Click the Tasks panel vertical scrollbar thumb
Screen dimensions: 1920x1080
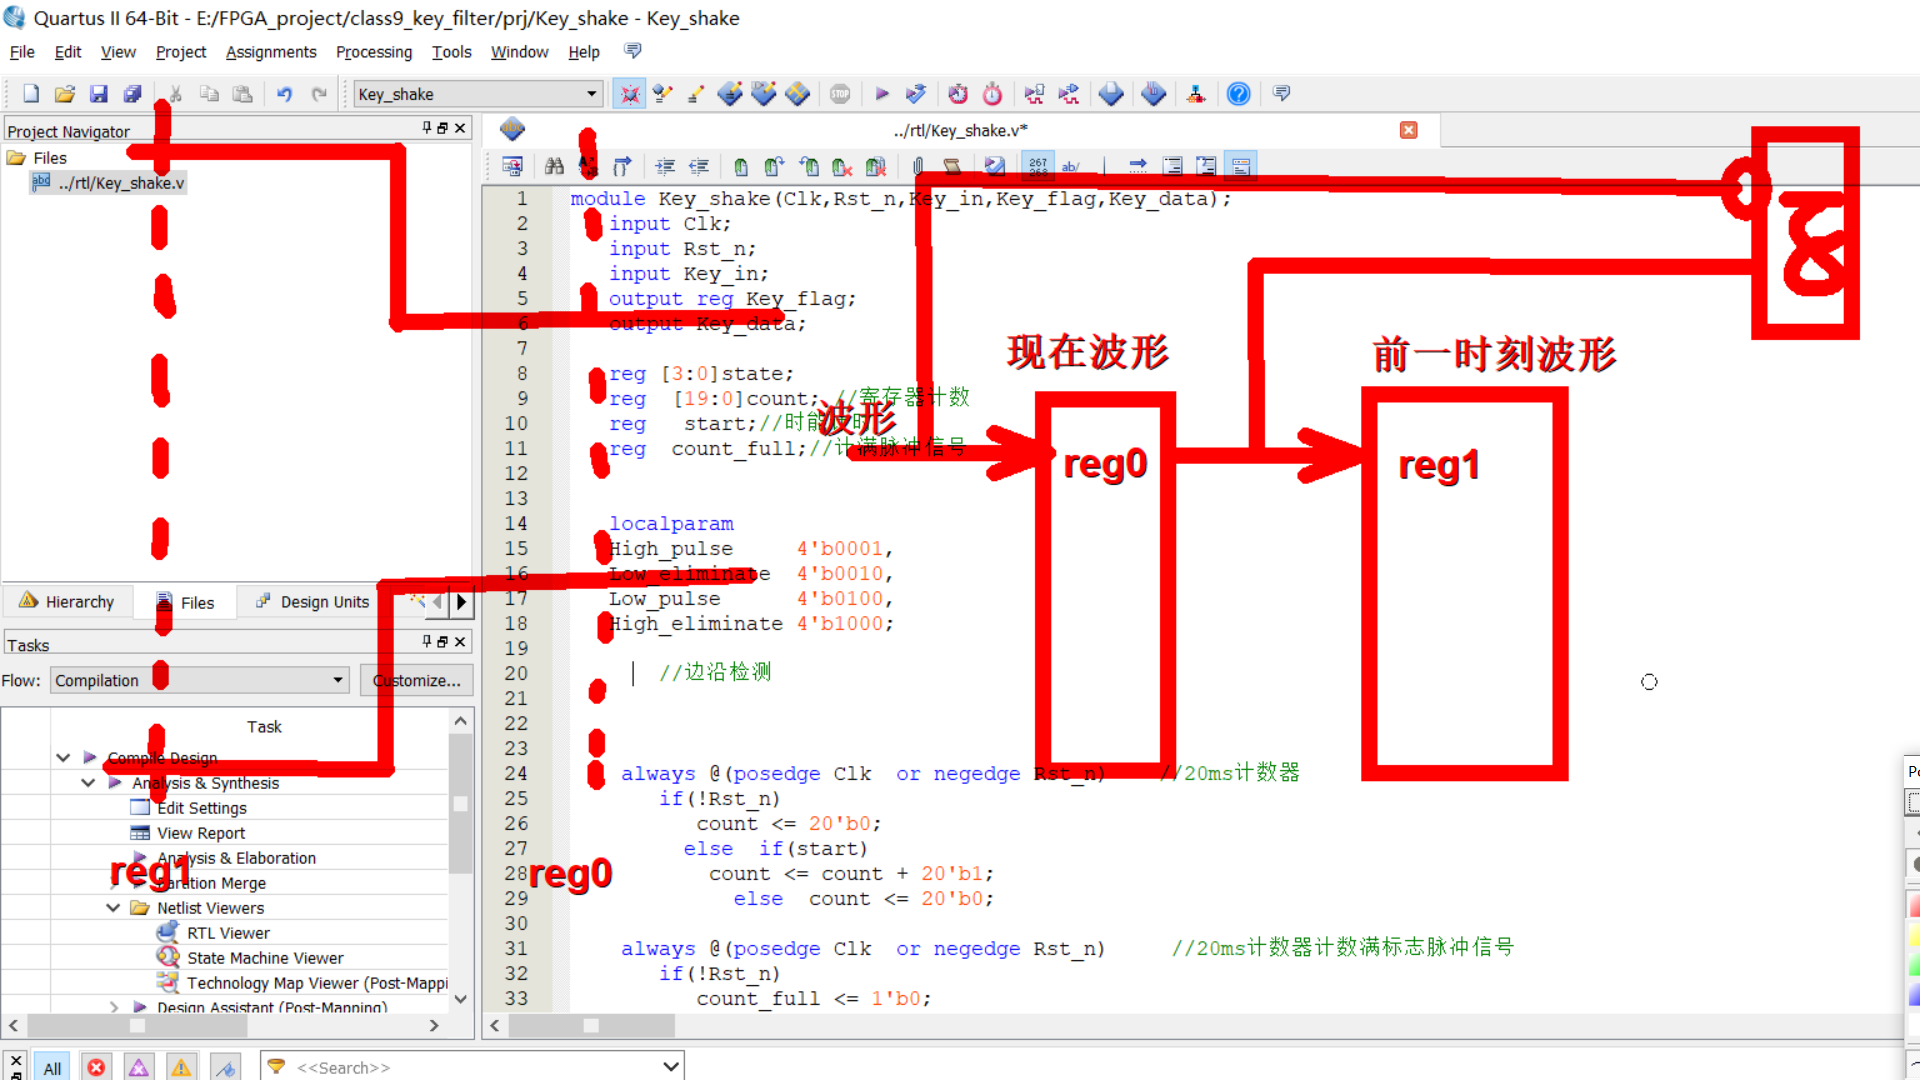[x=460, y=803]
